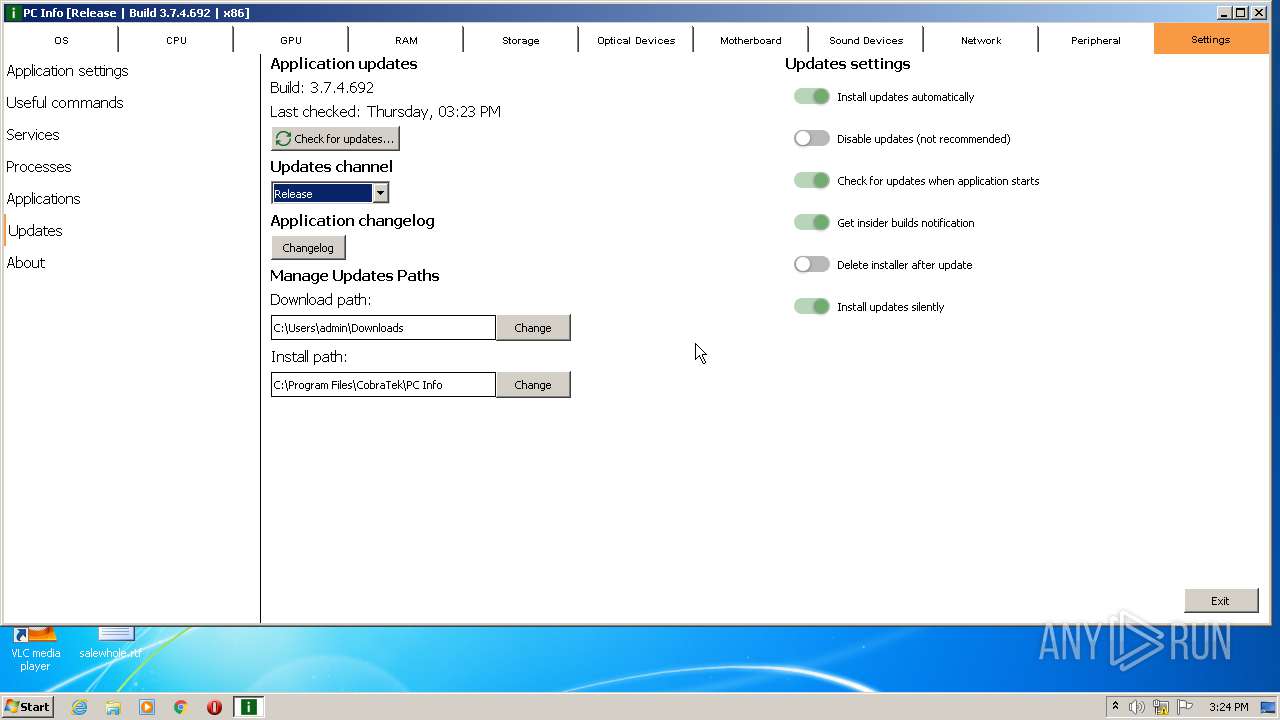
Task: Click the Download path text field
Action: 383,328
